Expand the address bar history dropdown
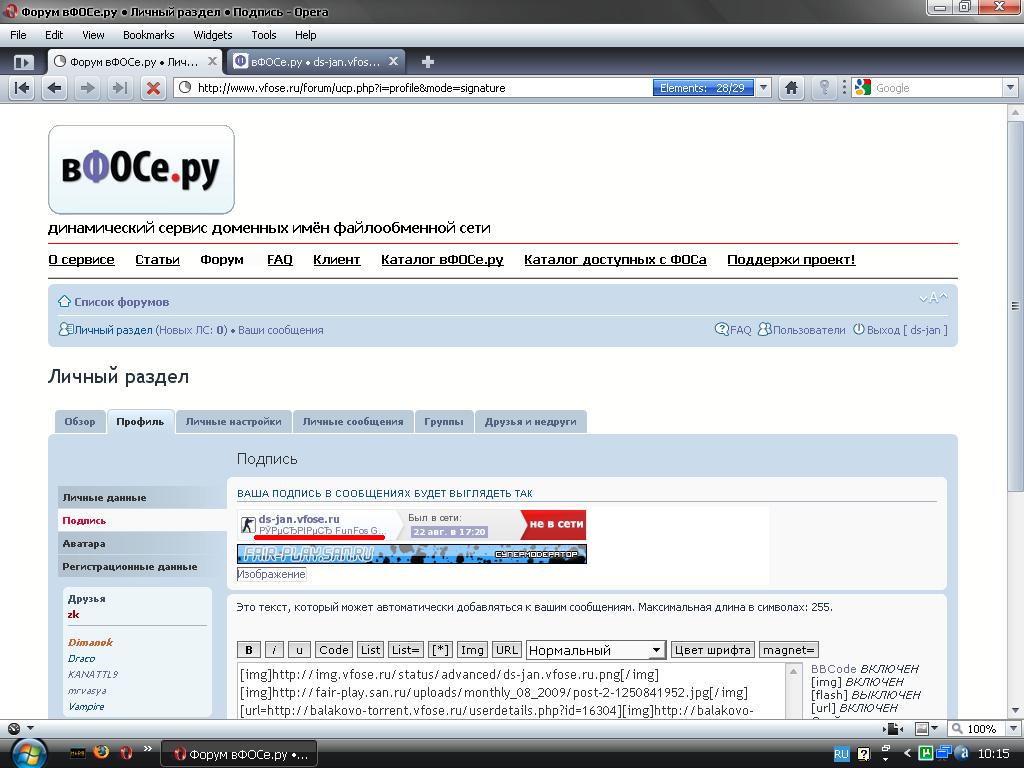This screenshot has width=1024, height=768. click(764, 88)
